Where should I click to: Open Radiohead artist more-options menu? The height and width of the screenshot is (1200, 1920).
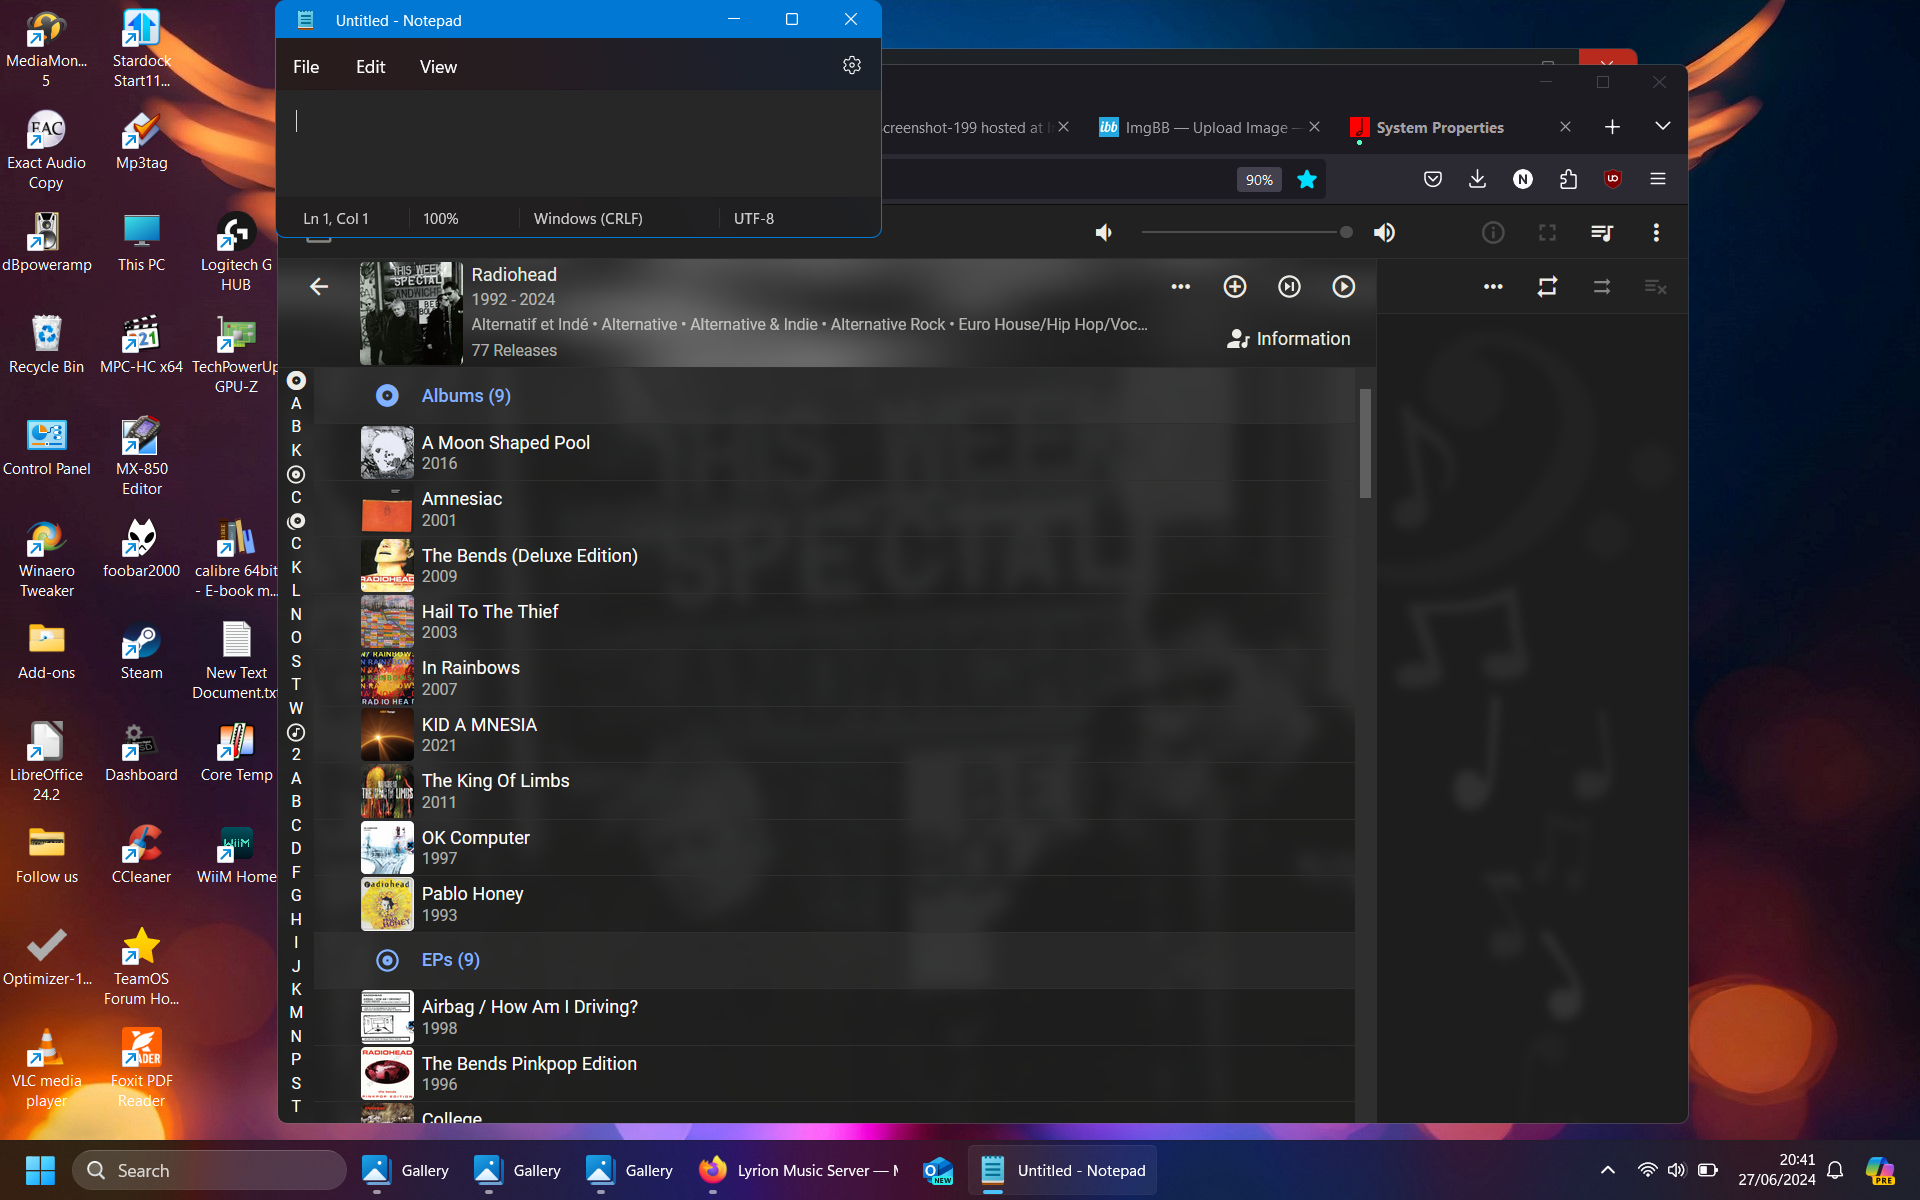pyautogui.click(x=1181, y=287)
